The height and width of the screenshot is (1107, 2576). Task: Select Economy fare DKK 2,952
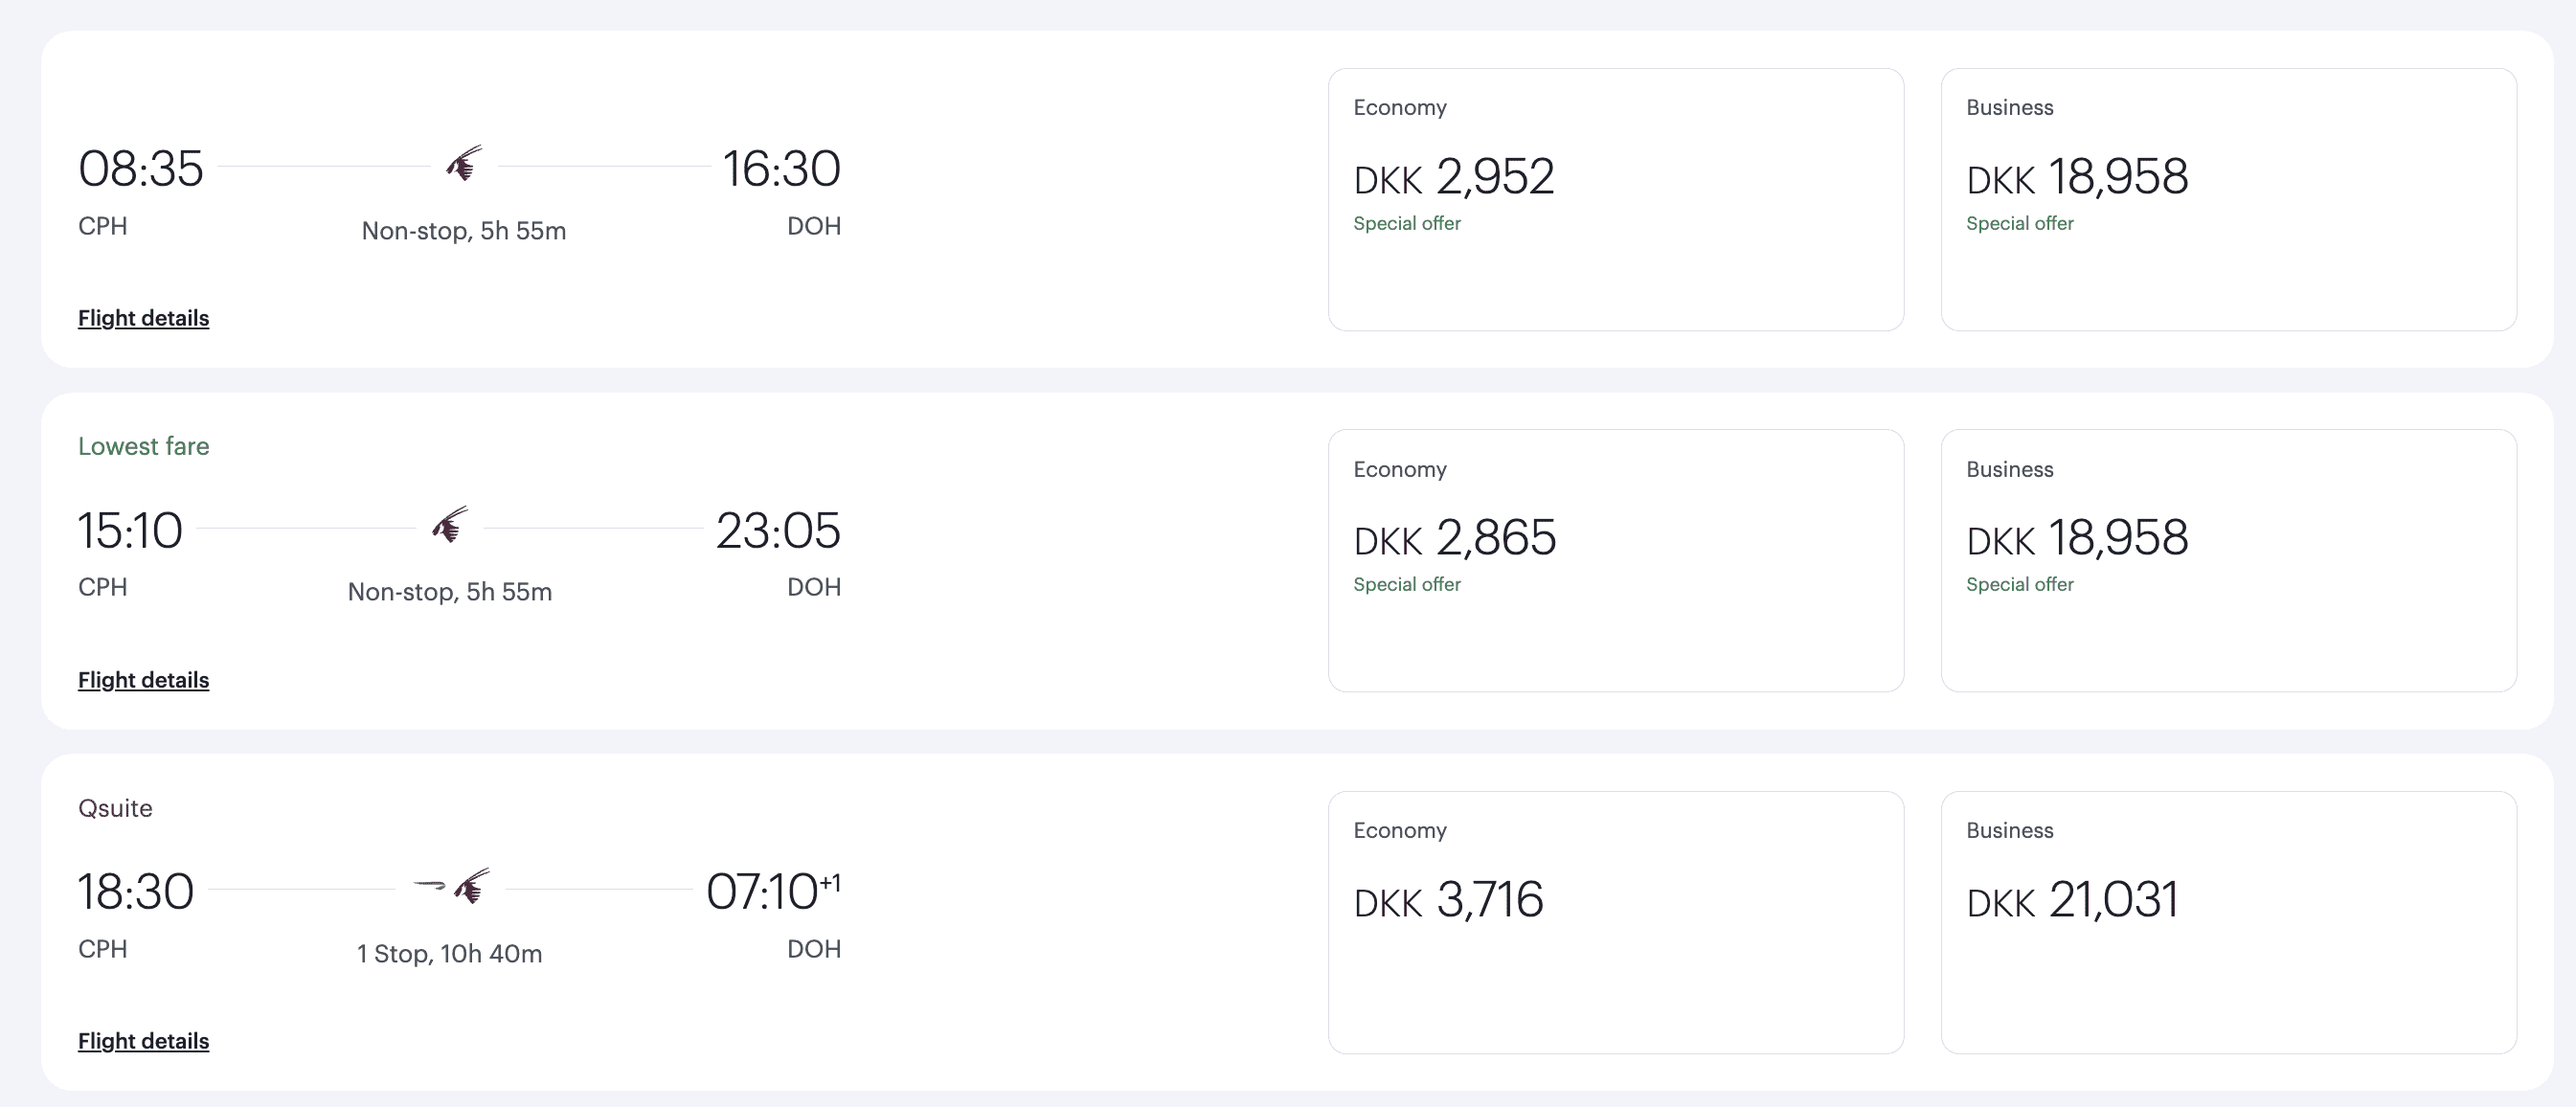1615,199
